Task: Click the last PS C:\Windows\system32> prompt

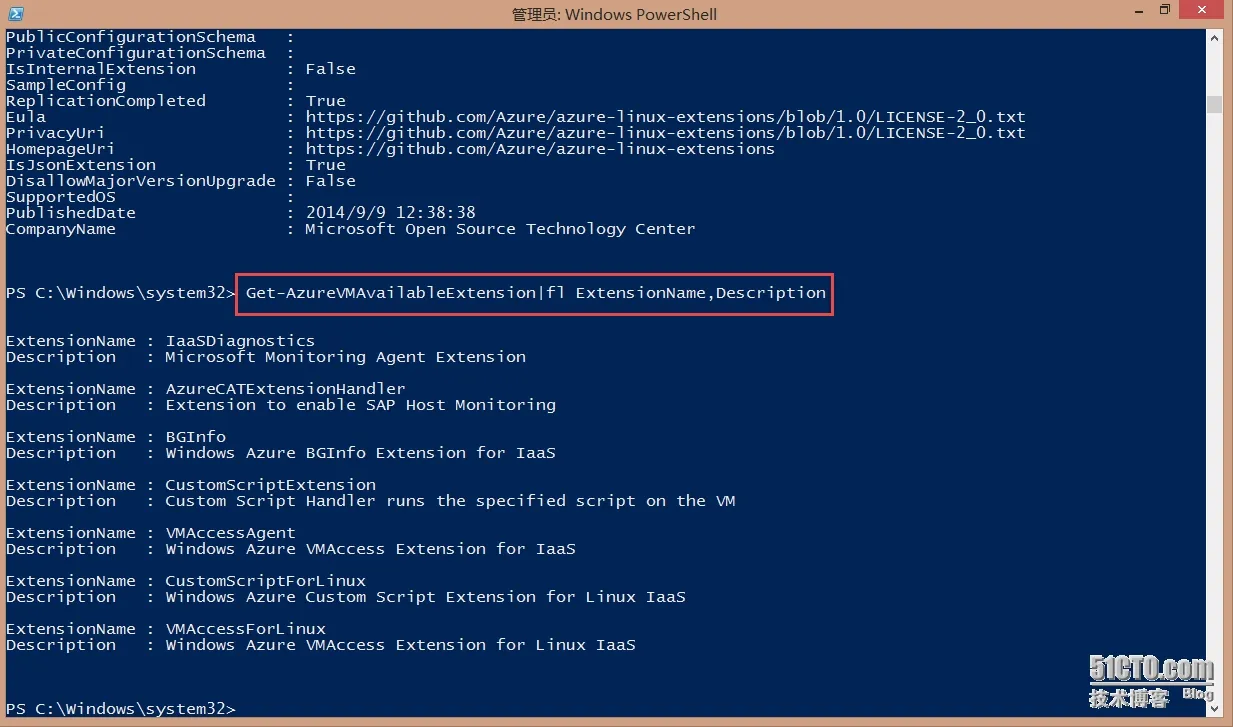Action: coord(120,709)
